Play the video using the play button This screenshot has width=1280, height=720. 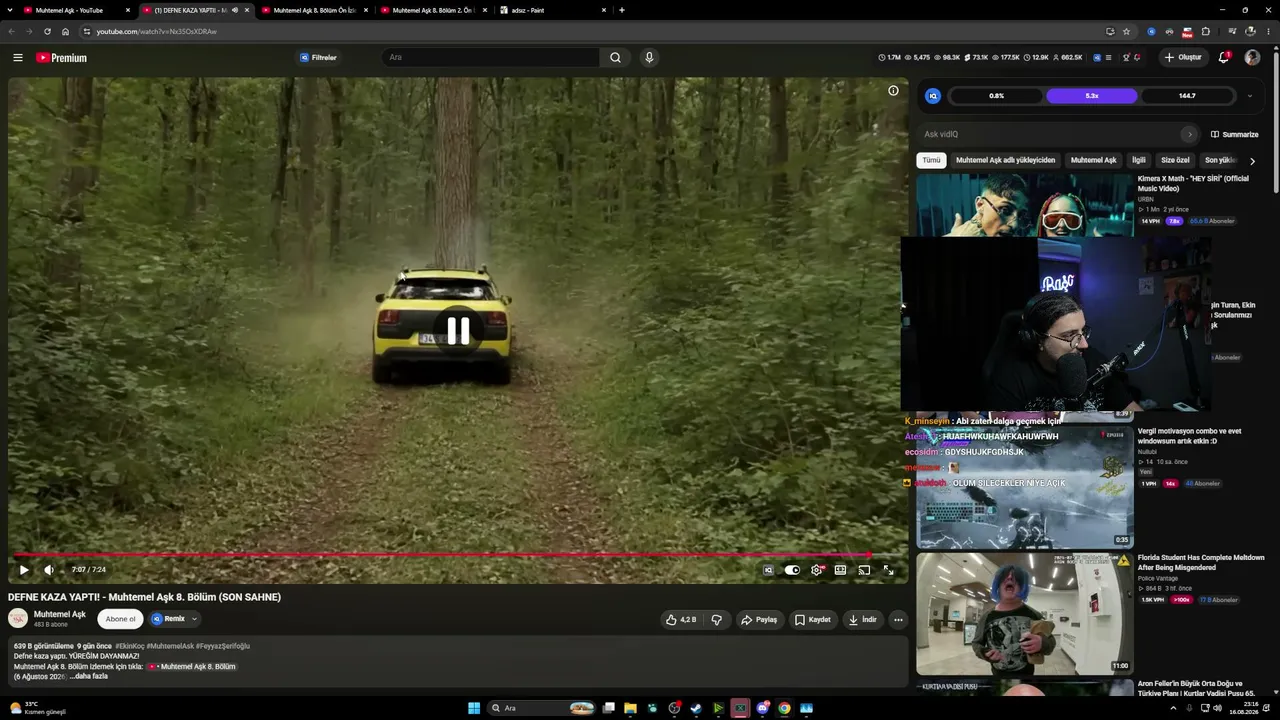[x=24, y=570]
